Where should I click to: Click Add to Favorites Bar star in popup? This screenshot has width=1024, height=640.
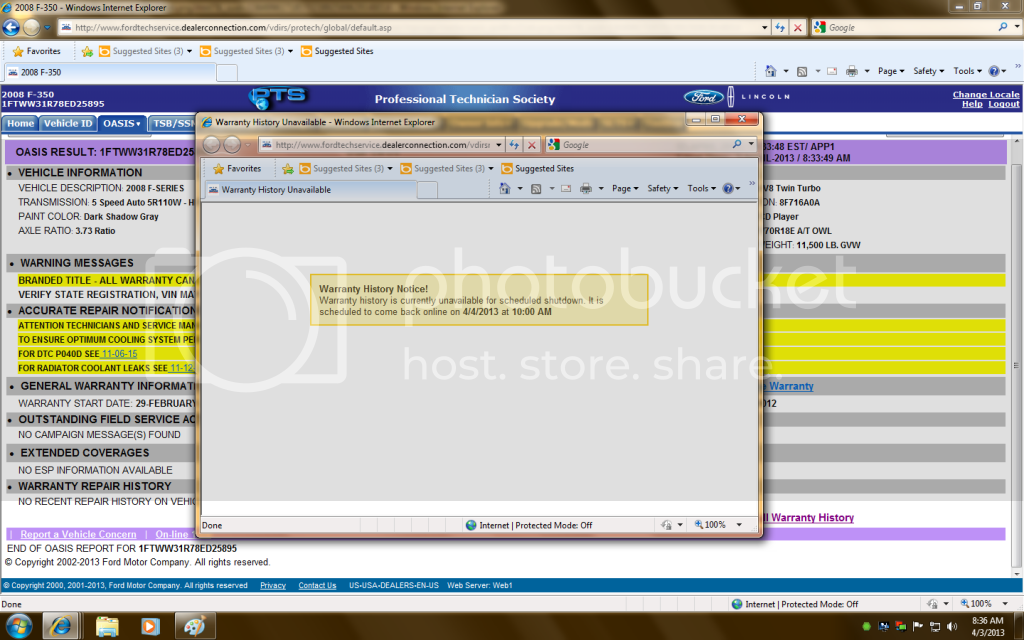288,168
